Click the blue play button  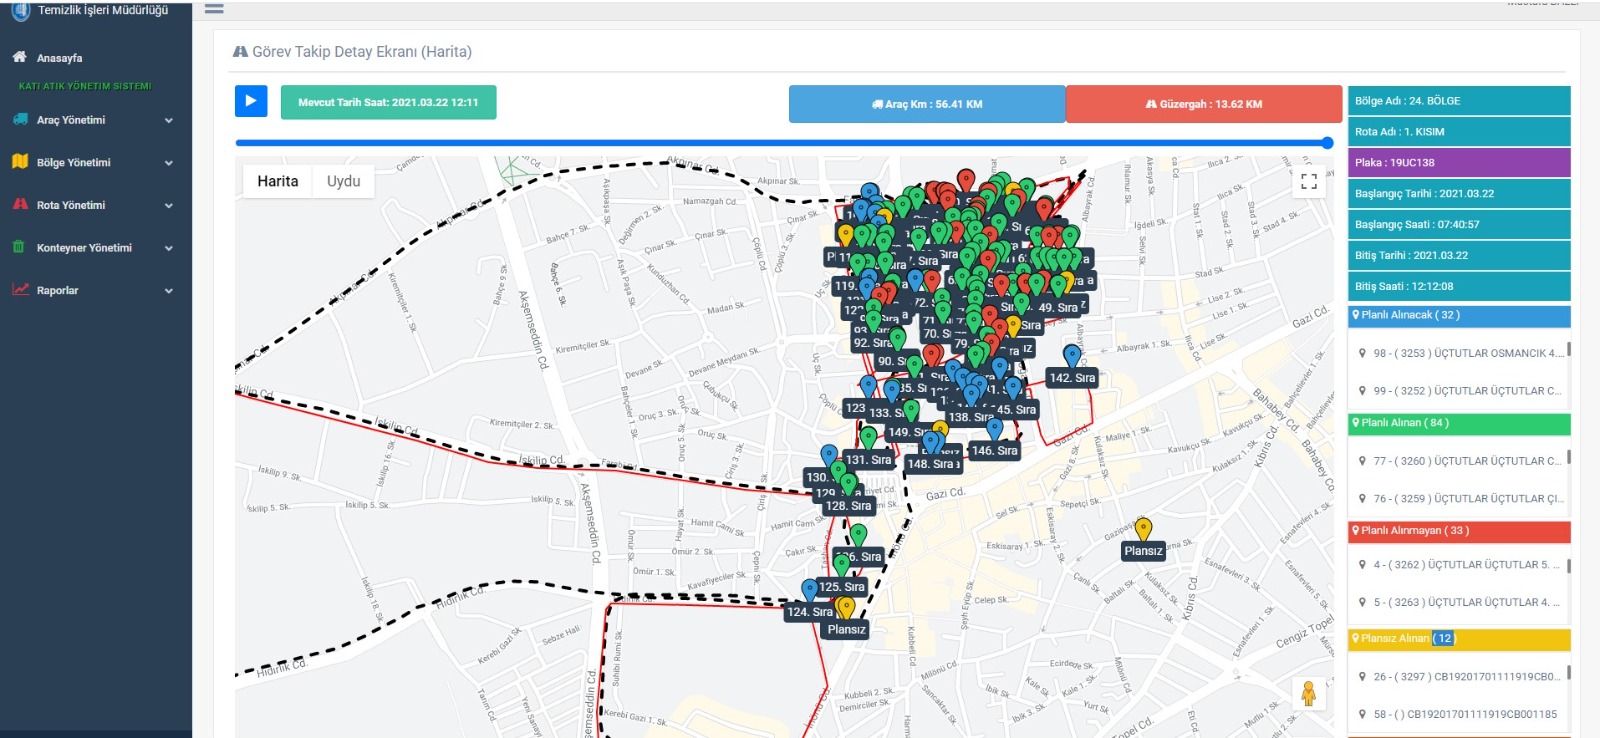(251, 101)
